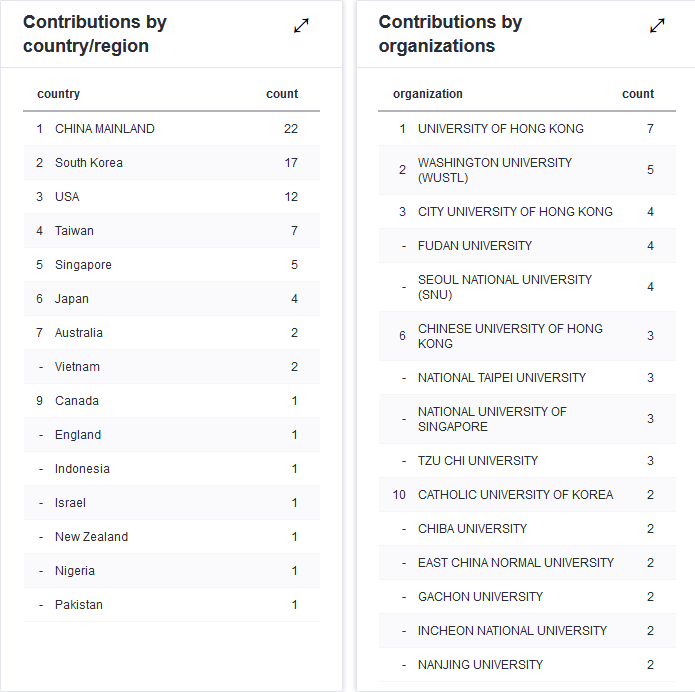Image resolution: width=695 pixels, height=692 pixels.
Task: Select the TZU CHI UNIVERSITY row
Action: 478,461
